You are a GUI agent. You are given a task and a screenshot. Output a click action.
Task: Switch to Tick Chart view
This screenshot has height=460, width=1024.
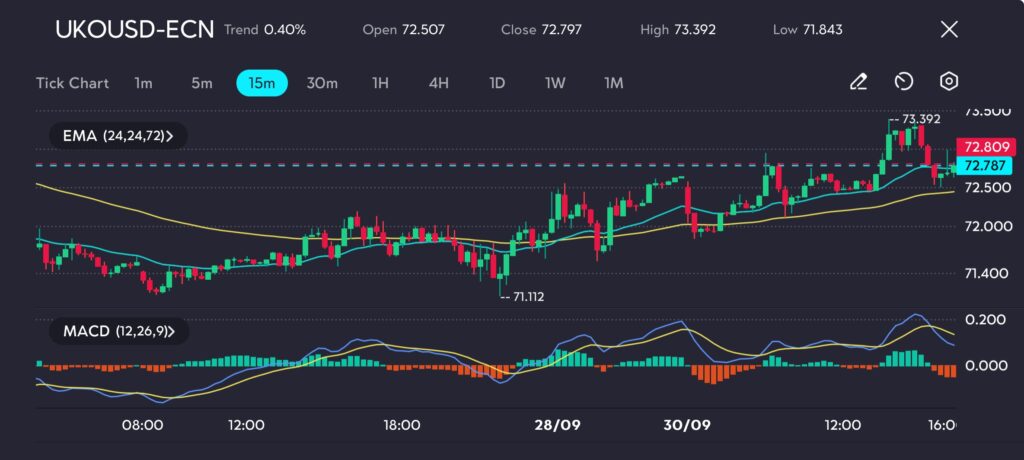[72, 83]
